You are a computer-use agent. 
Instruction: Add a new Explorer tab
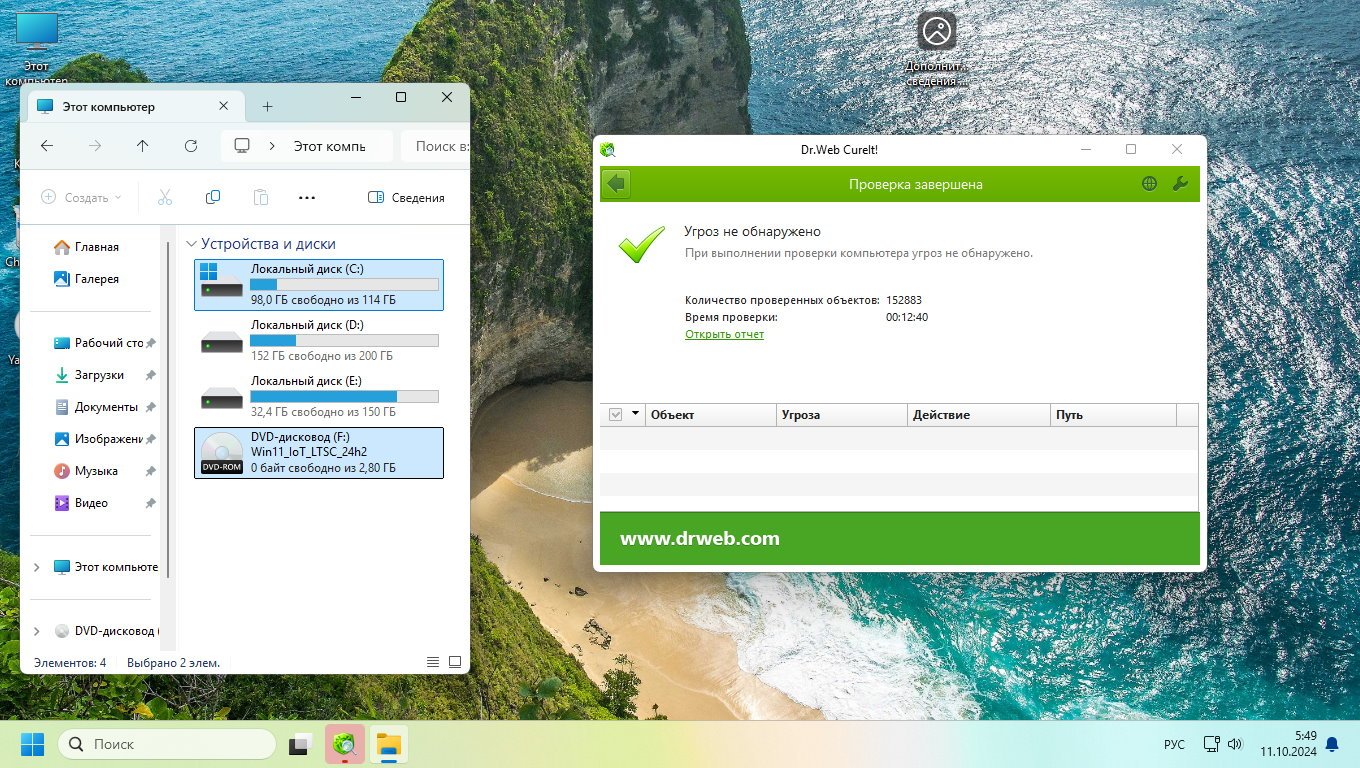pos(267,107)
